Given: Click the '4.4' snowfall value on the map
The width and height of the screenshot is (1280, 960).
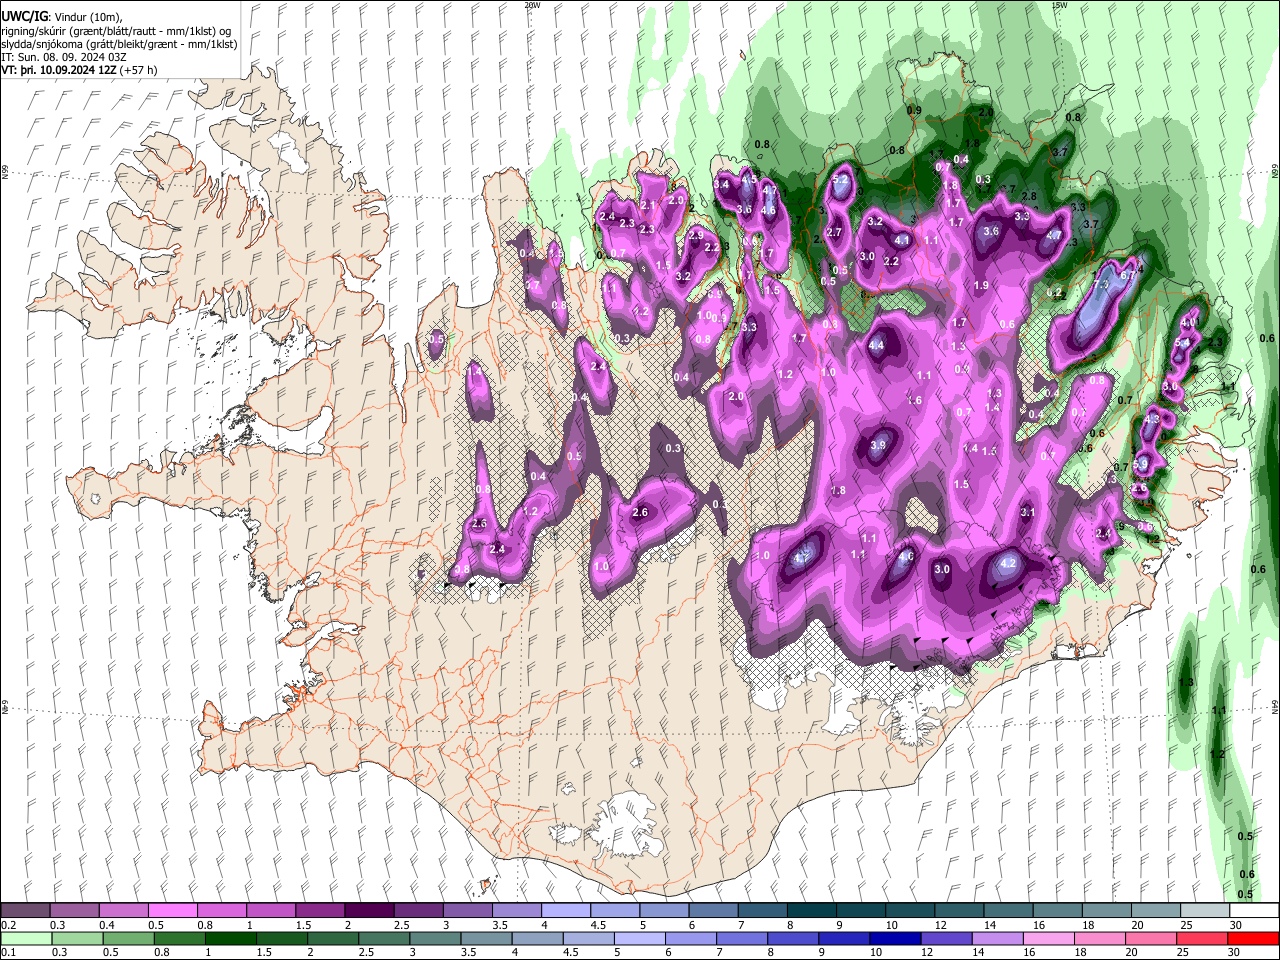Looking at the screenshot, I should click(x=877, y=345).
